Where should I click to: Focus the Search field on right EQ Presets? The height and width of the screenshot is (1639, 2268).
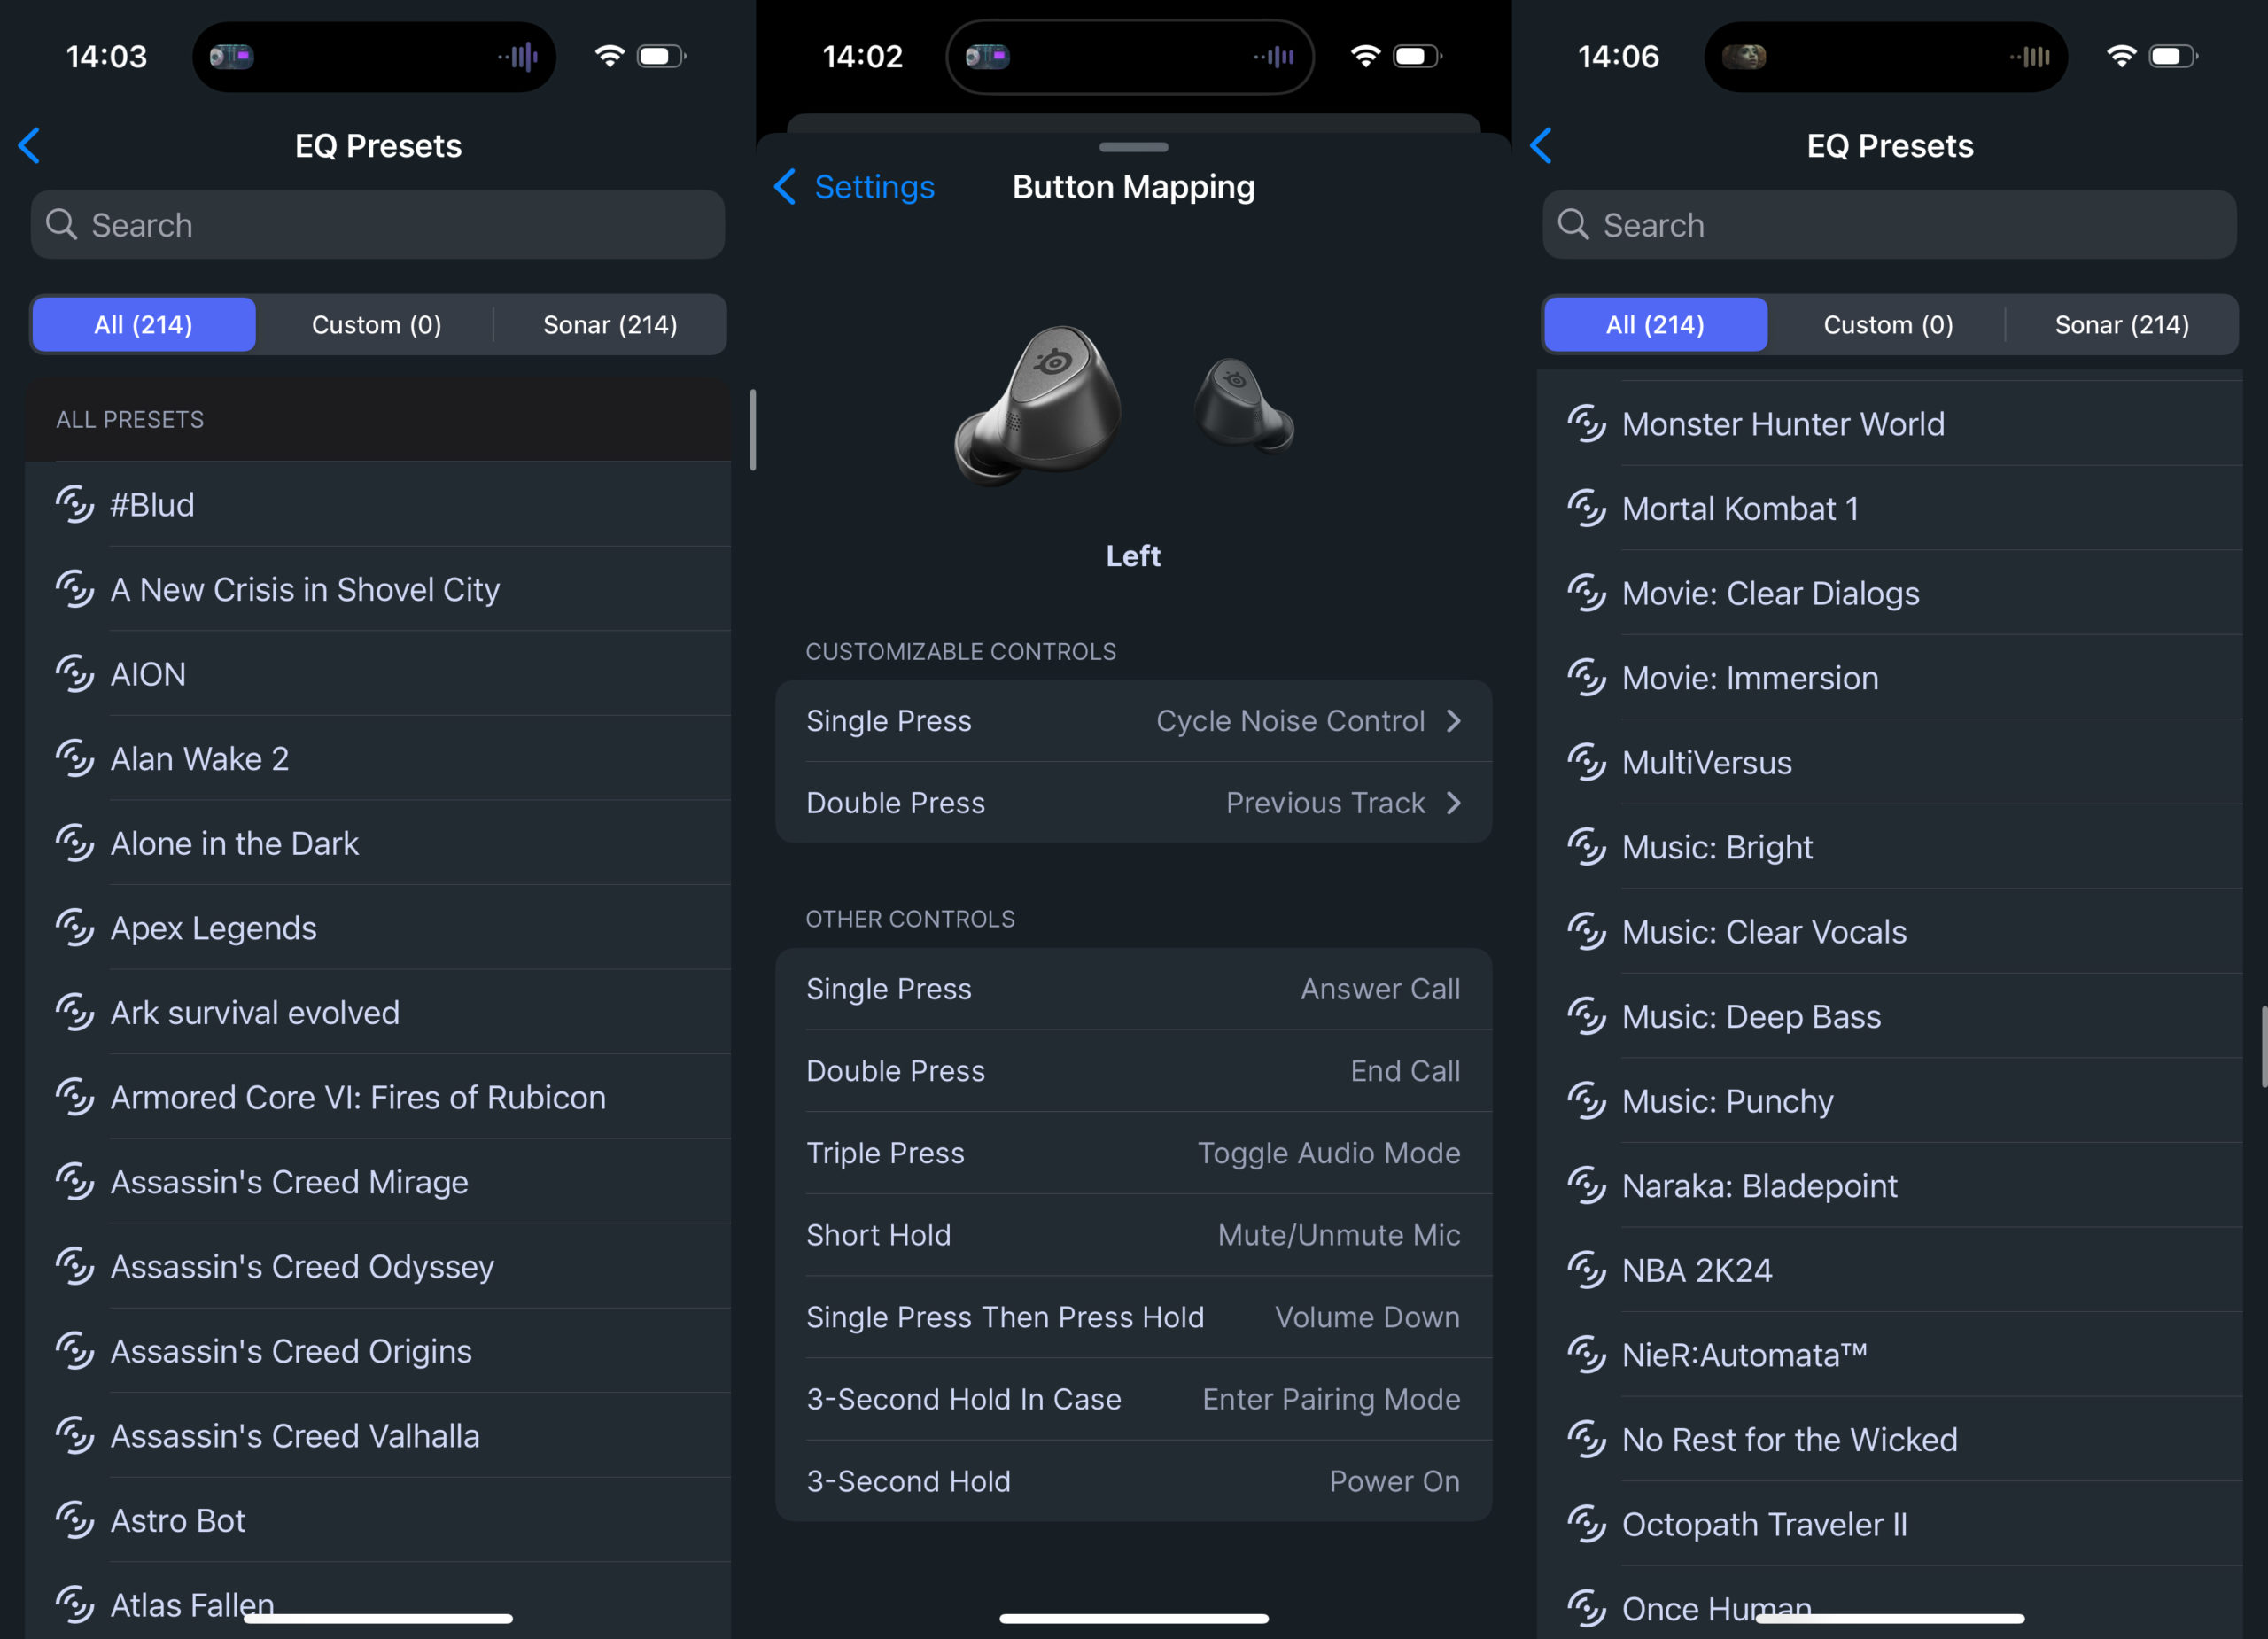pyautogui.click(x=1890, y=225)
